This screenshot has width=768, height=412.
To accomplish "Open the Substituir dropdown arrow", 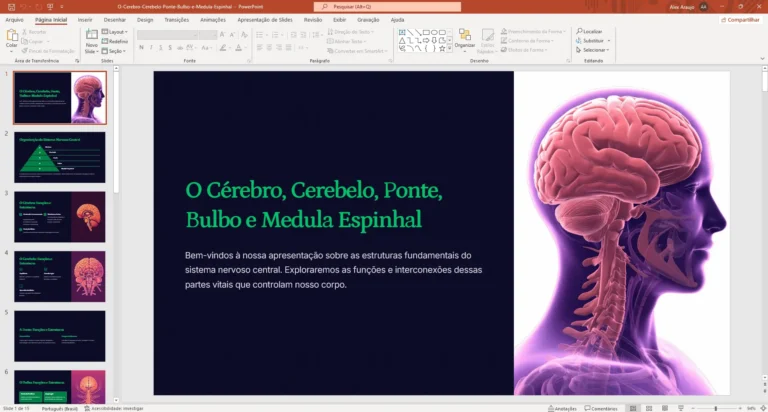I will [x=609, y=41].
